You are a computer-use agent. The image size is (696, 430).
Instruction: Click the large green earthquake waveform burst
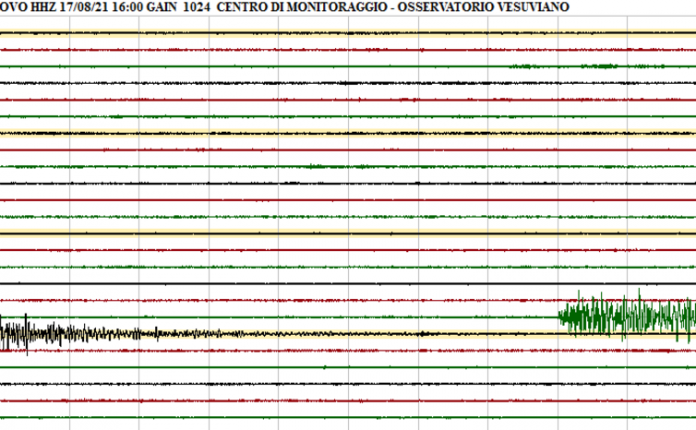[627, 316]
